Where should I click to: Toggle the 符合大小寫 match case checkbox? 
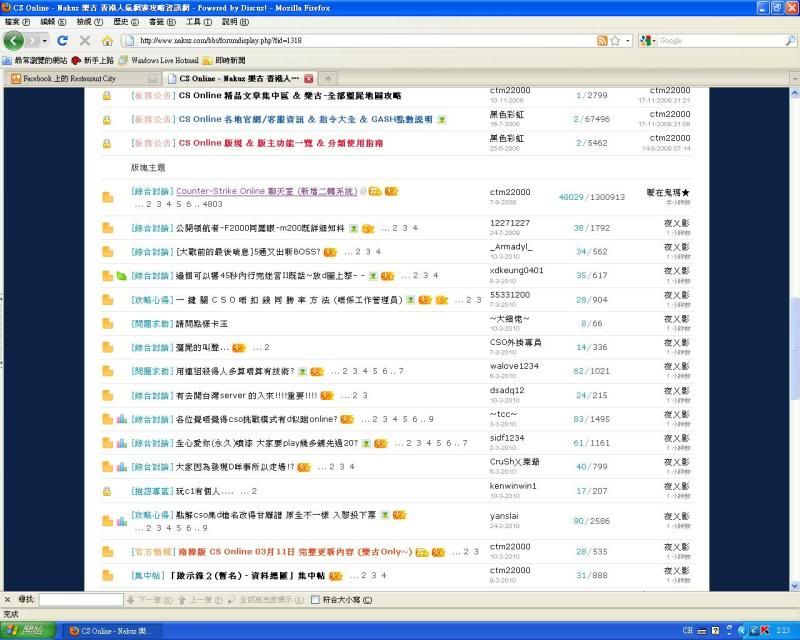pyautogui.click(x=315, y=600)
